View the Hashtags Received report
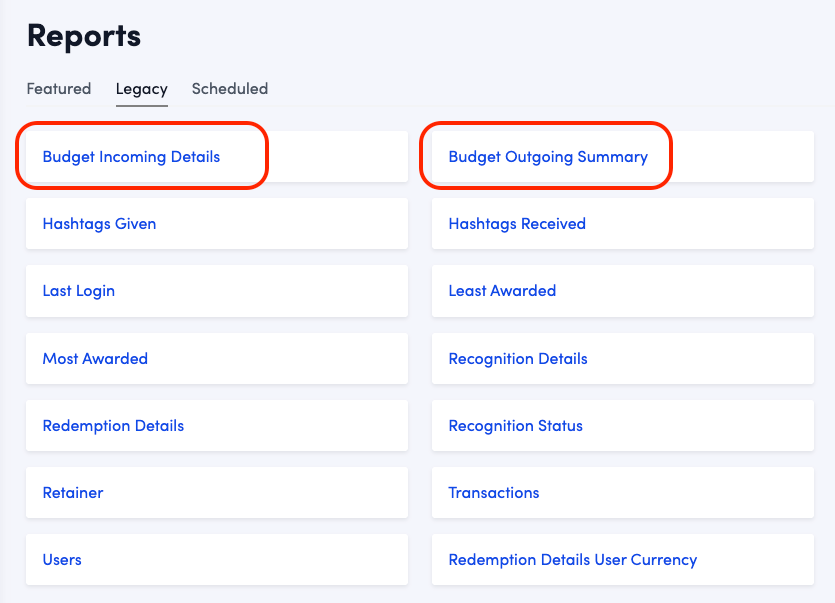835x603 pixels. pyautogui.click(x=517, y=224)
